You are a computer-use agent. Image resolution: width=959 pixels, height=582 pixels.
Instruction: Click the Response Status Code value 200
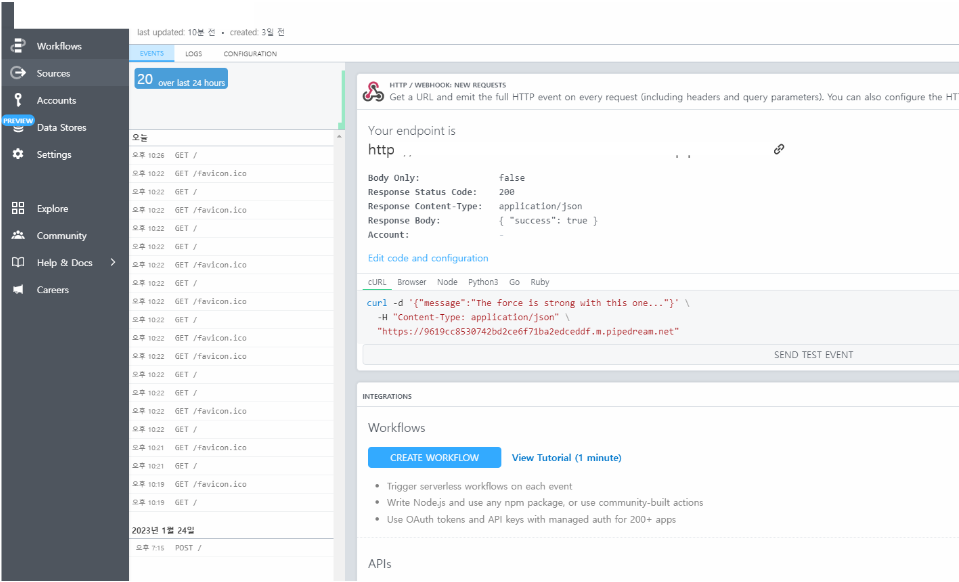point(506,192)
